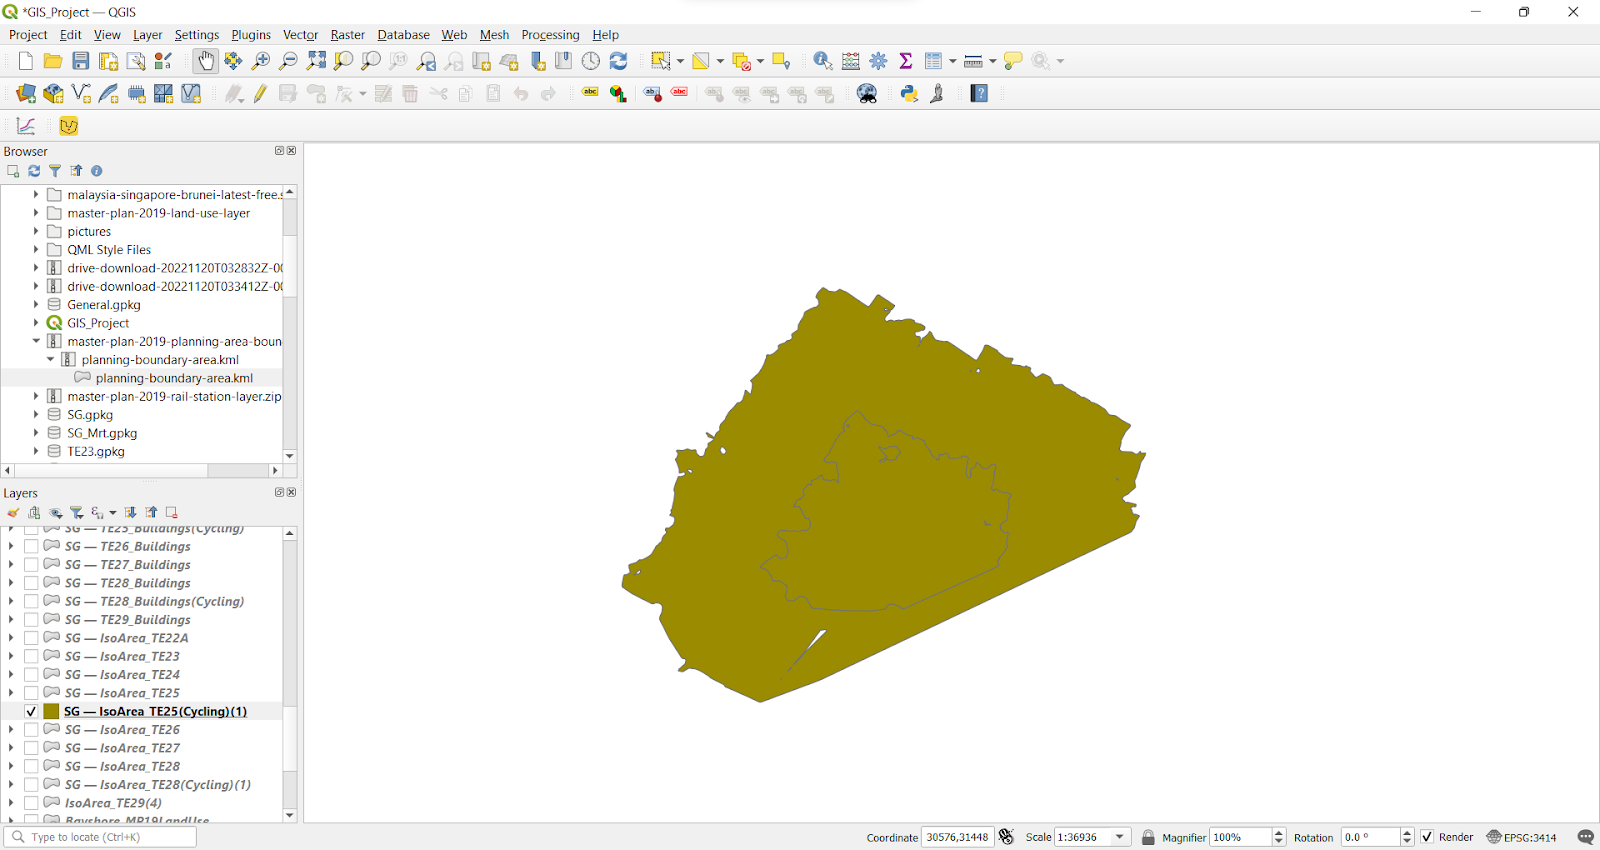Image resolution: width=1600 pixels, height=850 pixels.
Task: Toggle the Render checkbox in status bar
Action: pos(1427,837)
